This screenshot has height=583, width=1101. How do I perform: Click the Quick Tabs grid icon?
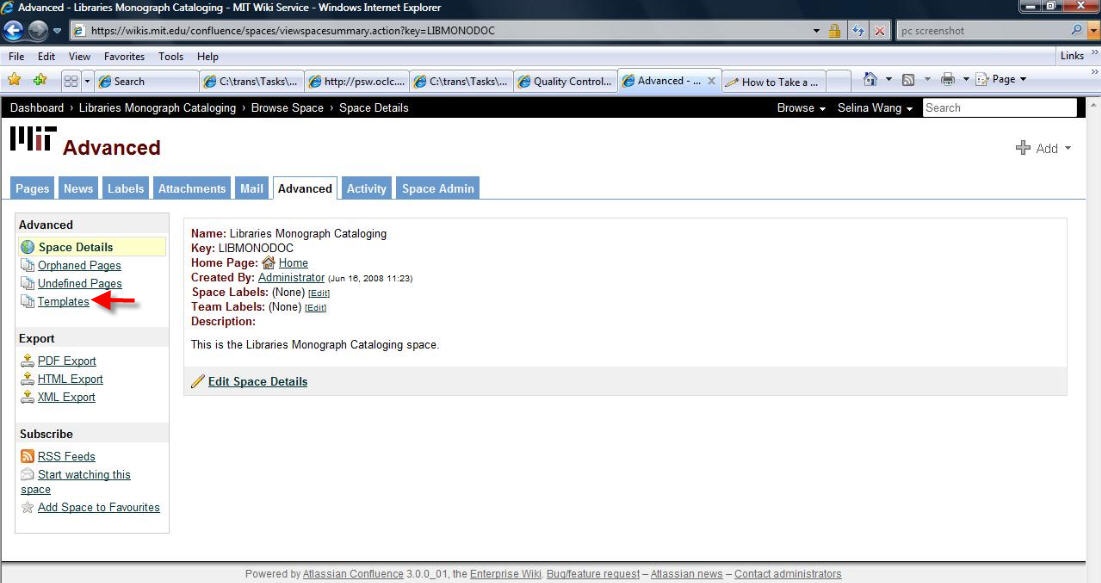(x=72, y=81)
